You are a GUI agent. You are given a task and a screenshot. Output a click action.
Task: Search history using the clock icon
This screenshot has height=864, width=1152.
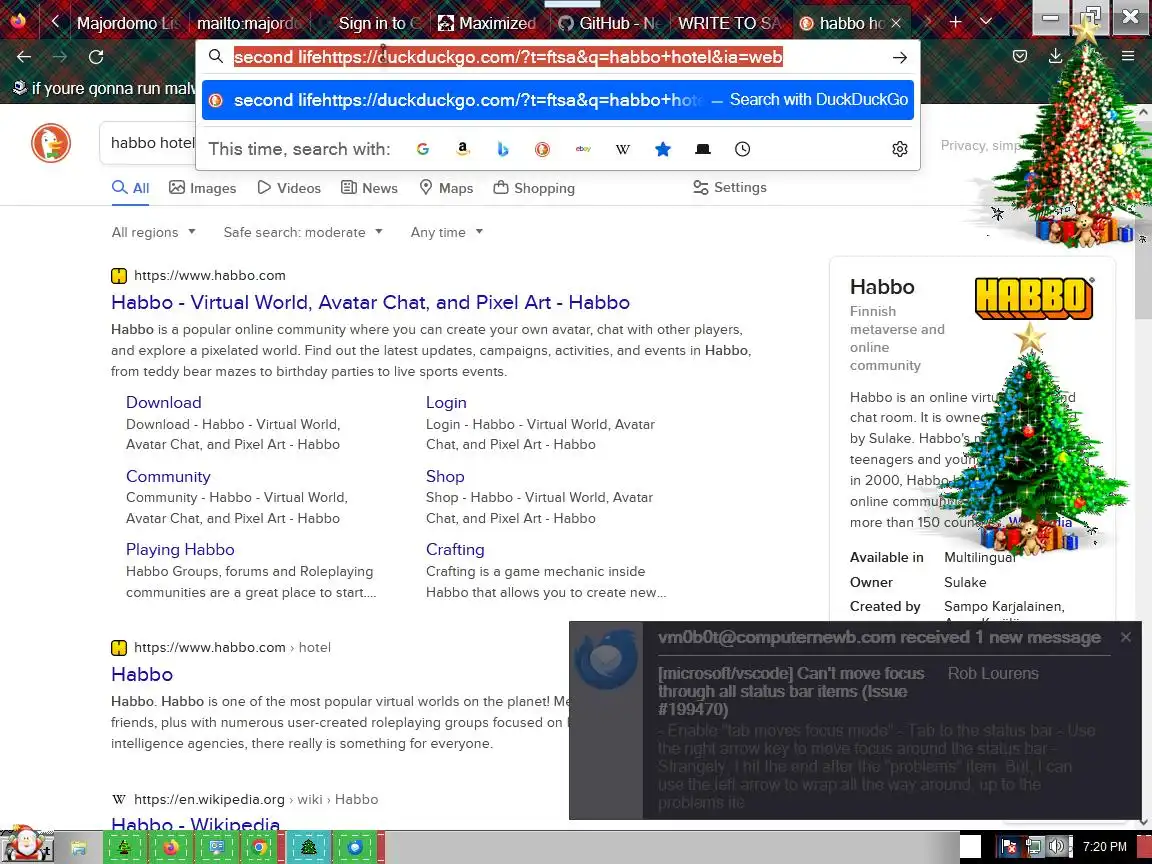743,149
